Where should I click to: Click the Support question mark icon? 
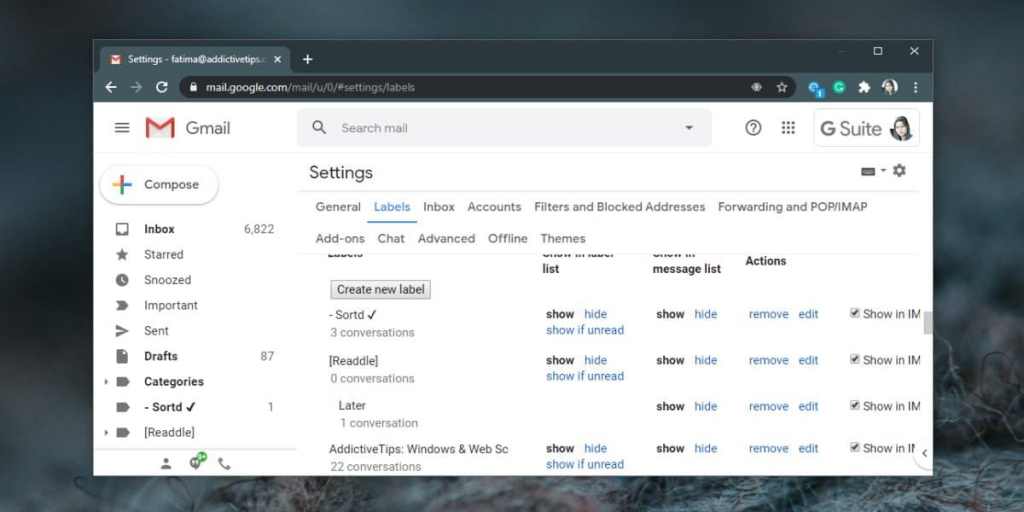[x=753, y=128]
